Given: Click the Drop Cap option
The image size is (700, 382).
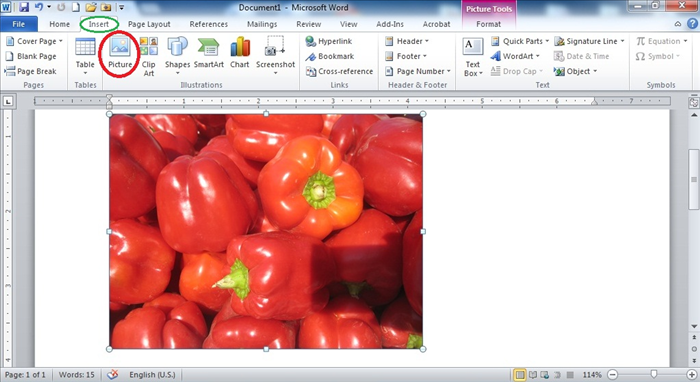Looking at the screenshot, I should 517,71.
